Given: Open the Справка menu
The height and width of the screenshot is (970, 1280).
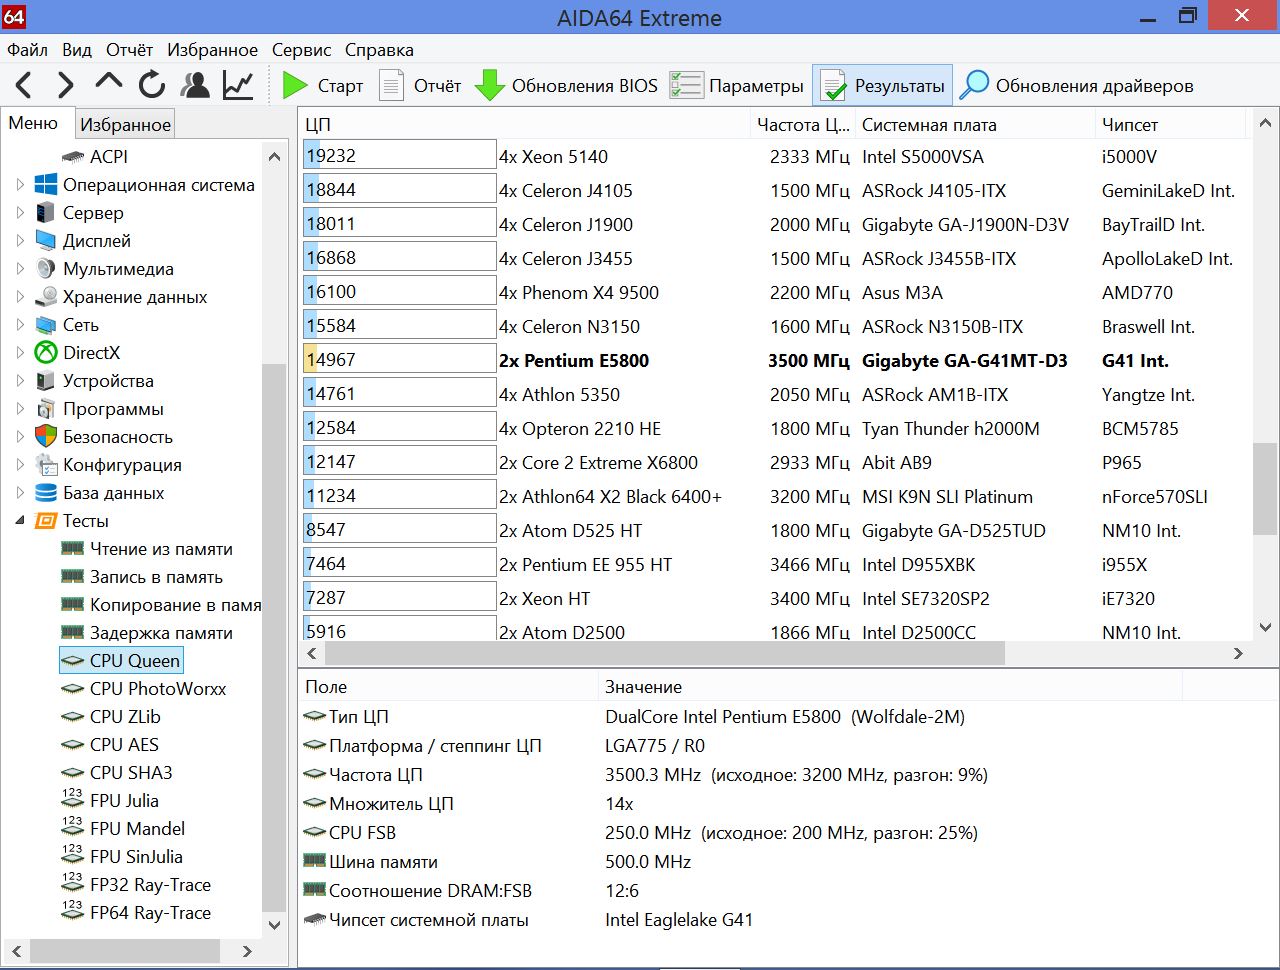Looking at the screenshot, I should pos(379,50).
